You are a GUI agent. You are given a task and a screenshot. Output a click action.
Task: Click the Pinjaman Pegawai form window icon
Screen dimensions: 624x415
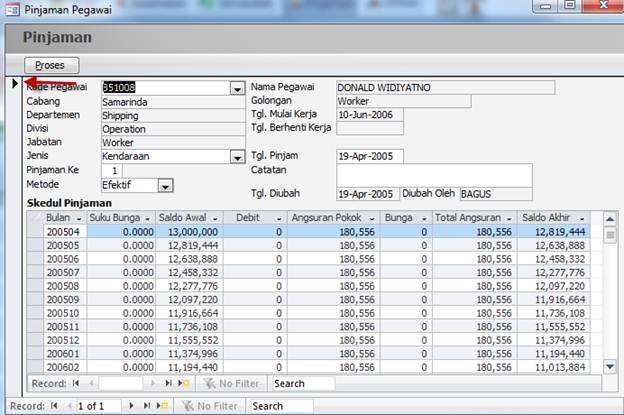click(x=12, y=10)
